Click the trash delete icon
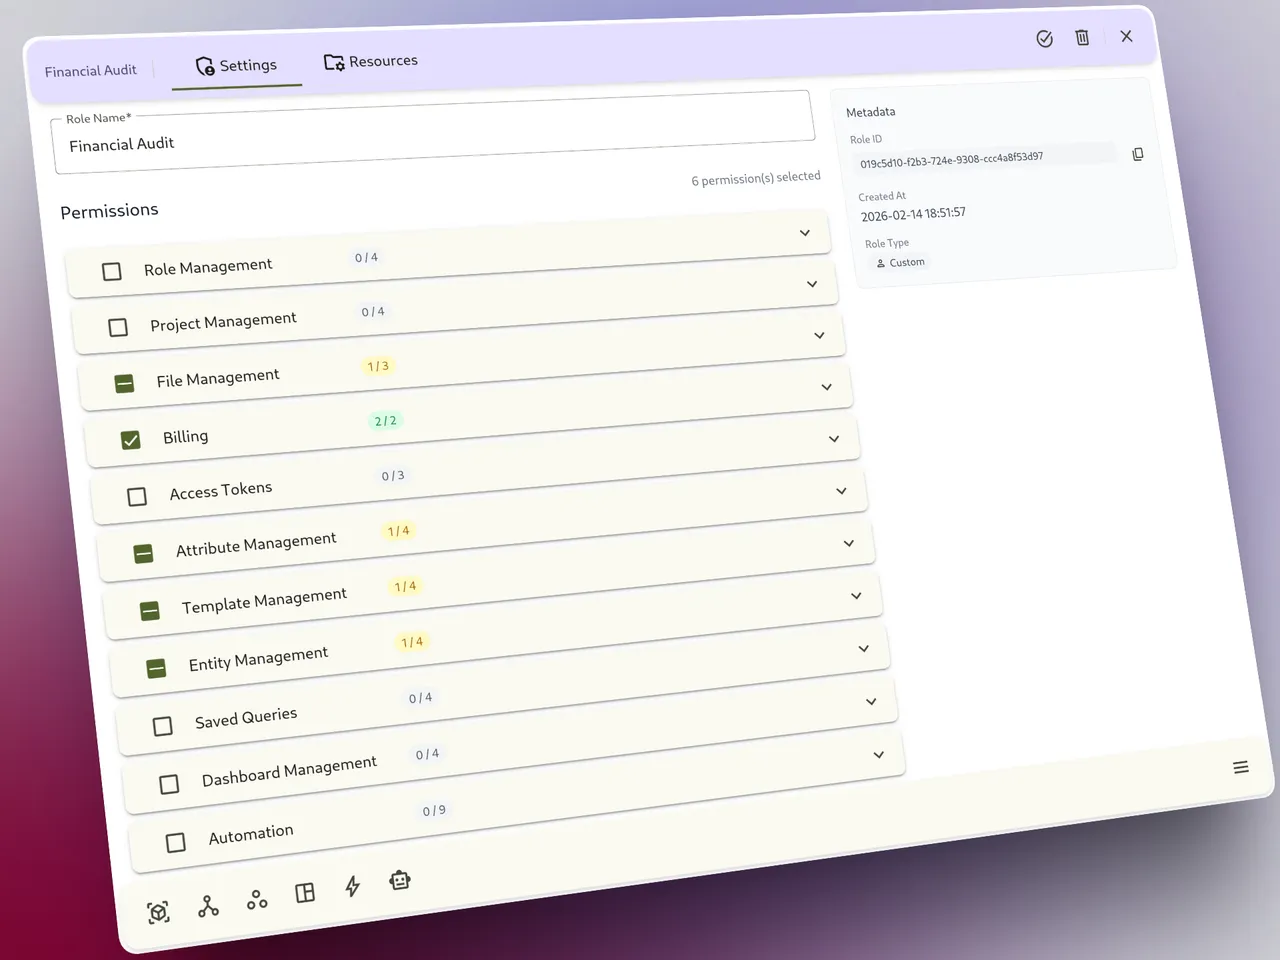This screenshot has width=1280, height=960. pos(1082,37)
